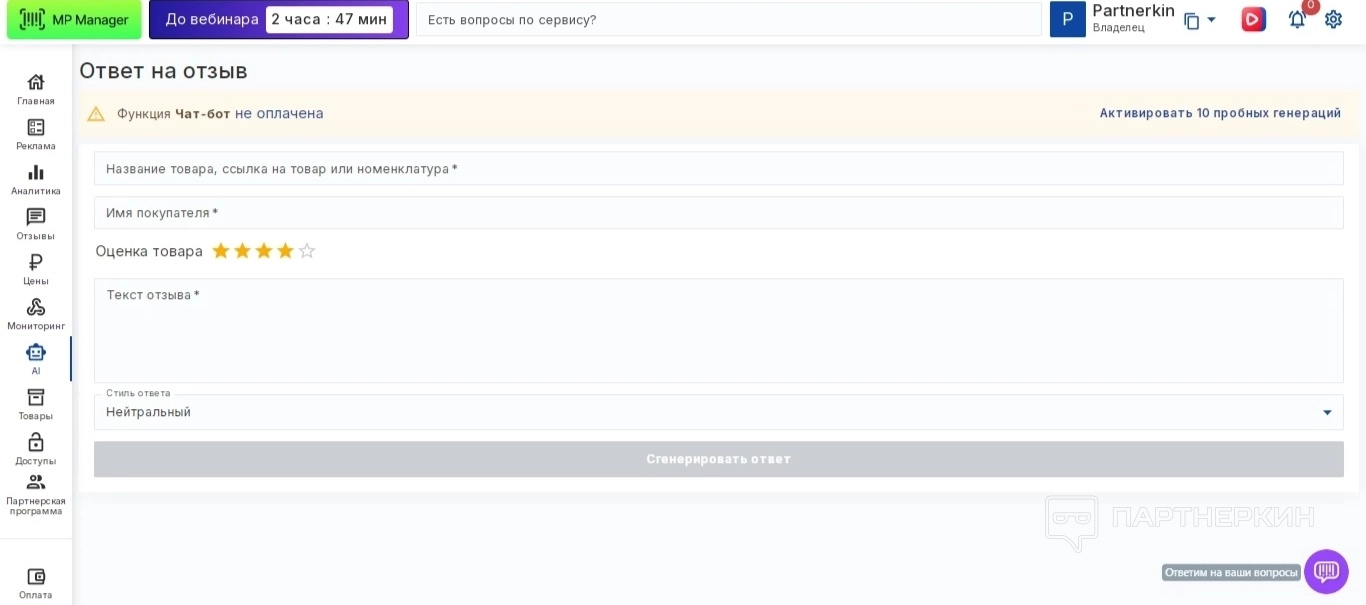
Task: Set product rating to one star
Action: point(221,251)
